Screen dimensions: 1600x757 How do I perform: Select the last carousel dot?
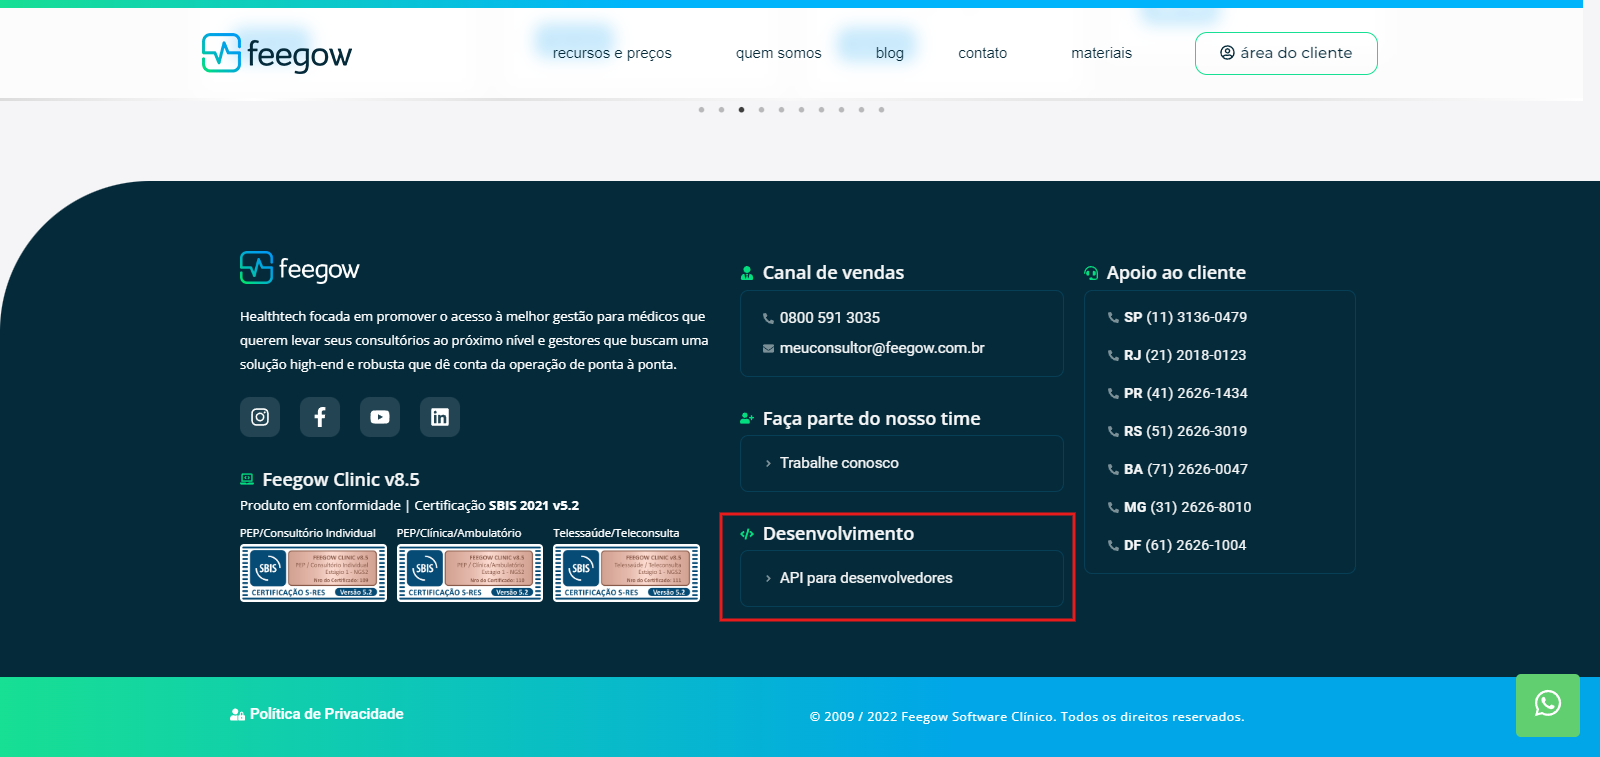(x=881, y=110)
